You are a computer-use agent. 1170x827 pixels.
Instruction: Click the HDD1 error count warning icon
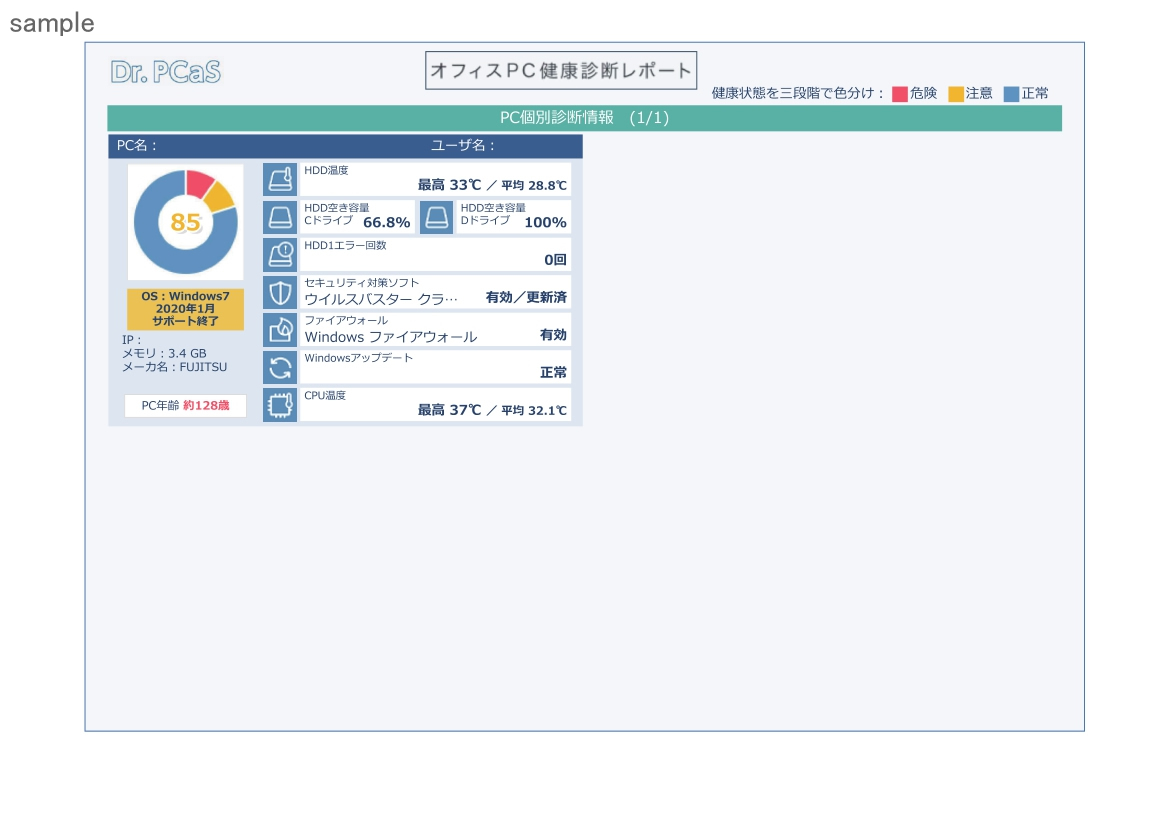point(280,255)
